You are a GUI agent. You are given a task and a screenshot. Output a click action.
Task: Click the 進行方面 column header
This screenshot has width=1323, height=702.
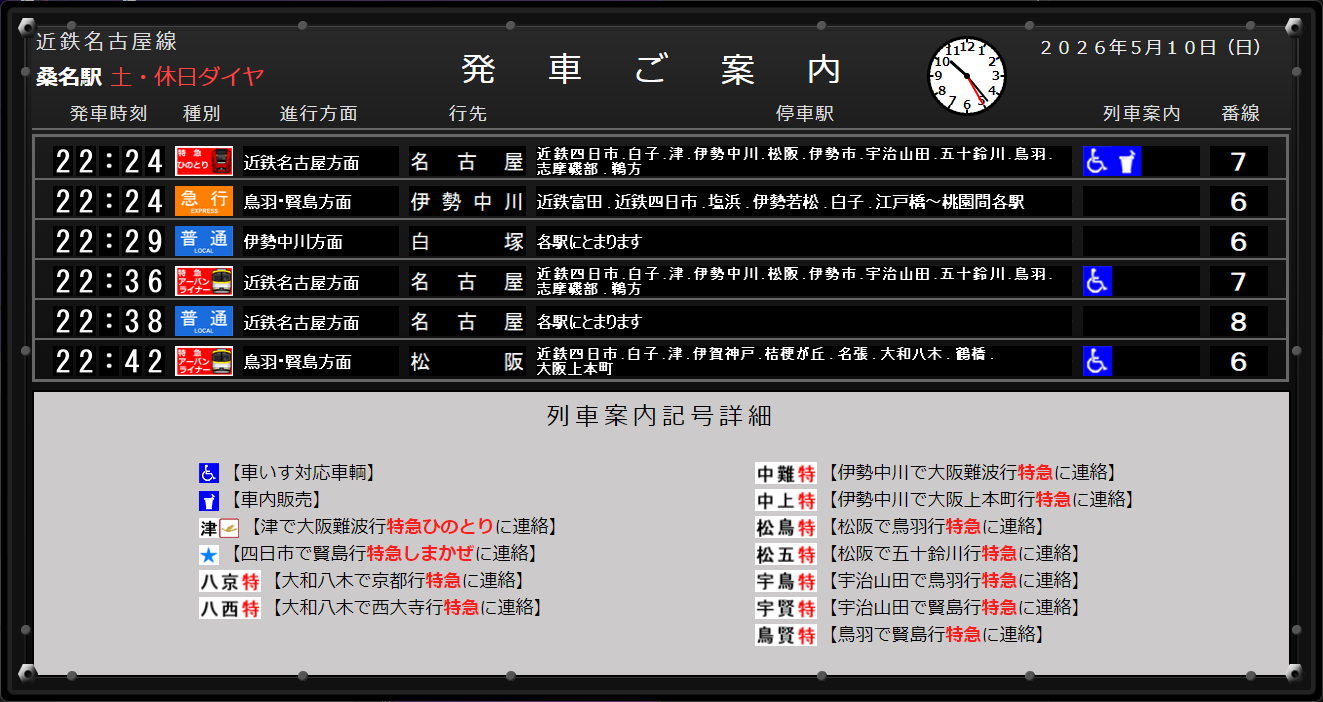(x=319, y=114)
